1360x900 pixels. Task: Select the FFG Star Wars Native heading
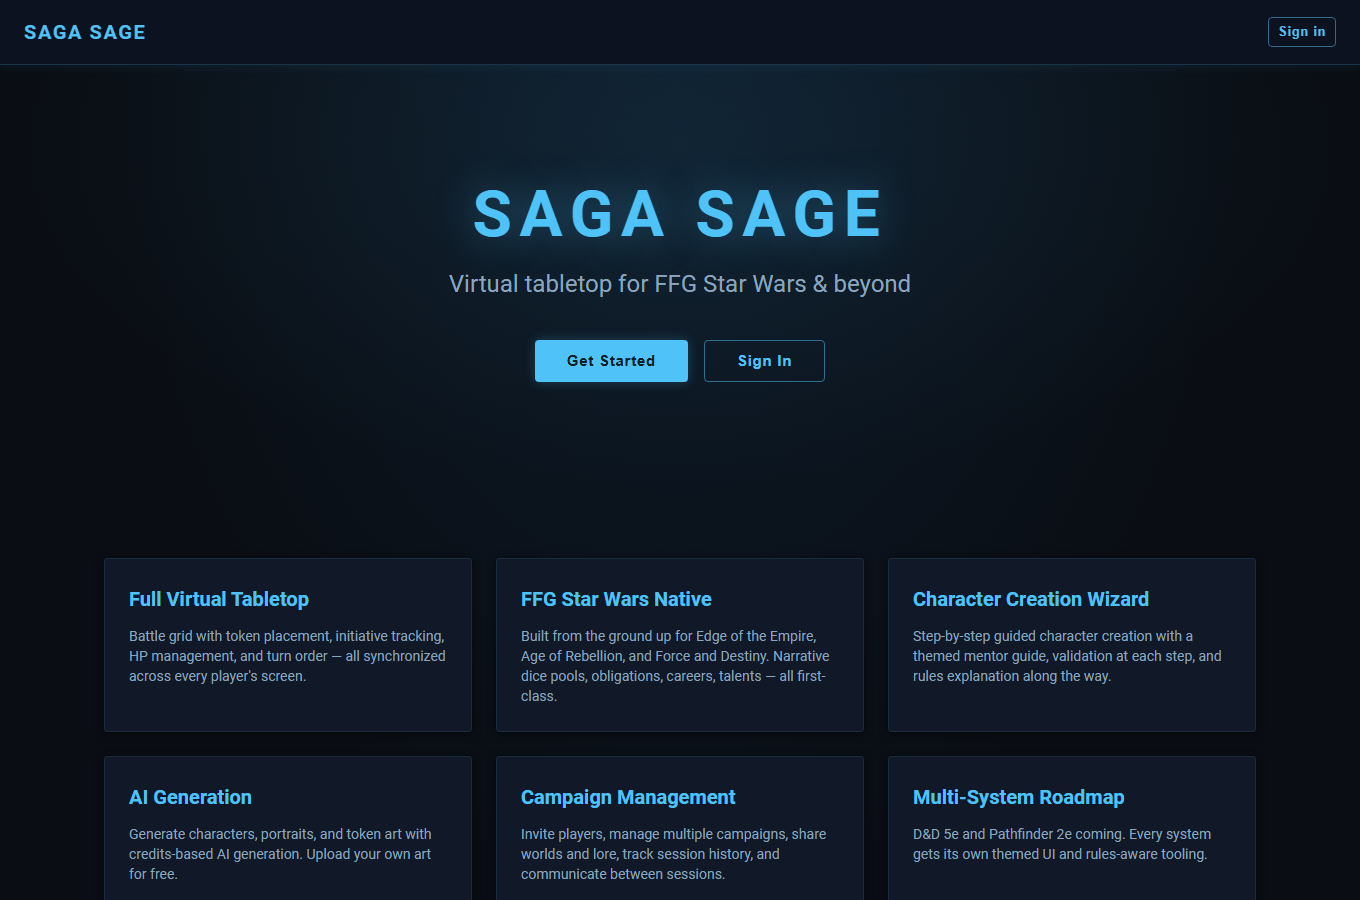(x=616, y=599)
